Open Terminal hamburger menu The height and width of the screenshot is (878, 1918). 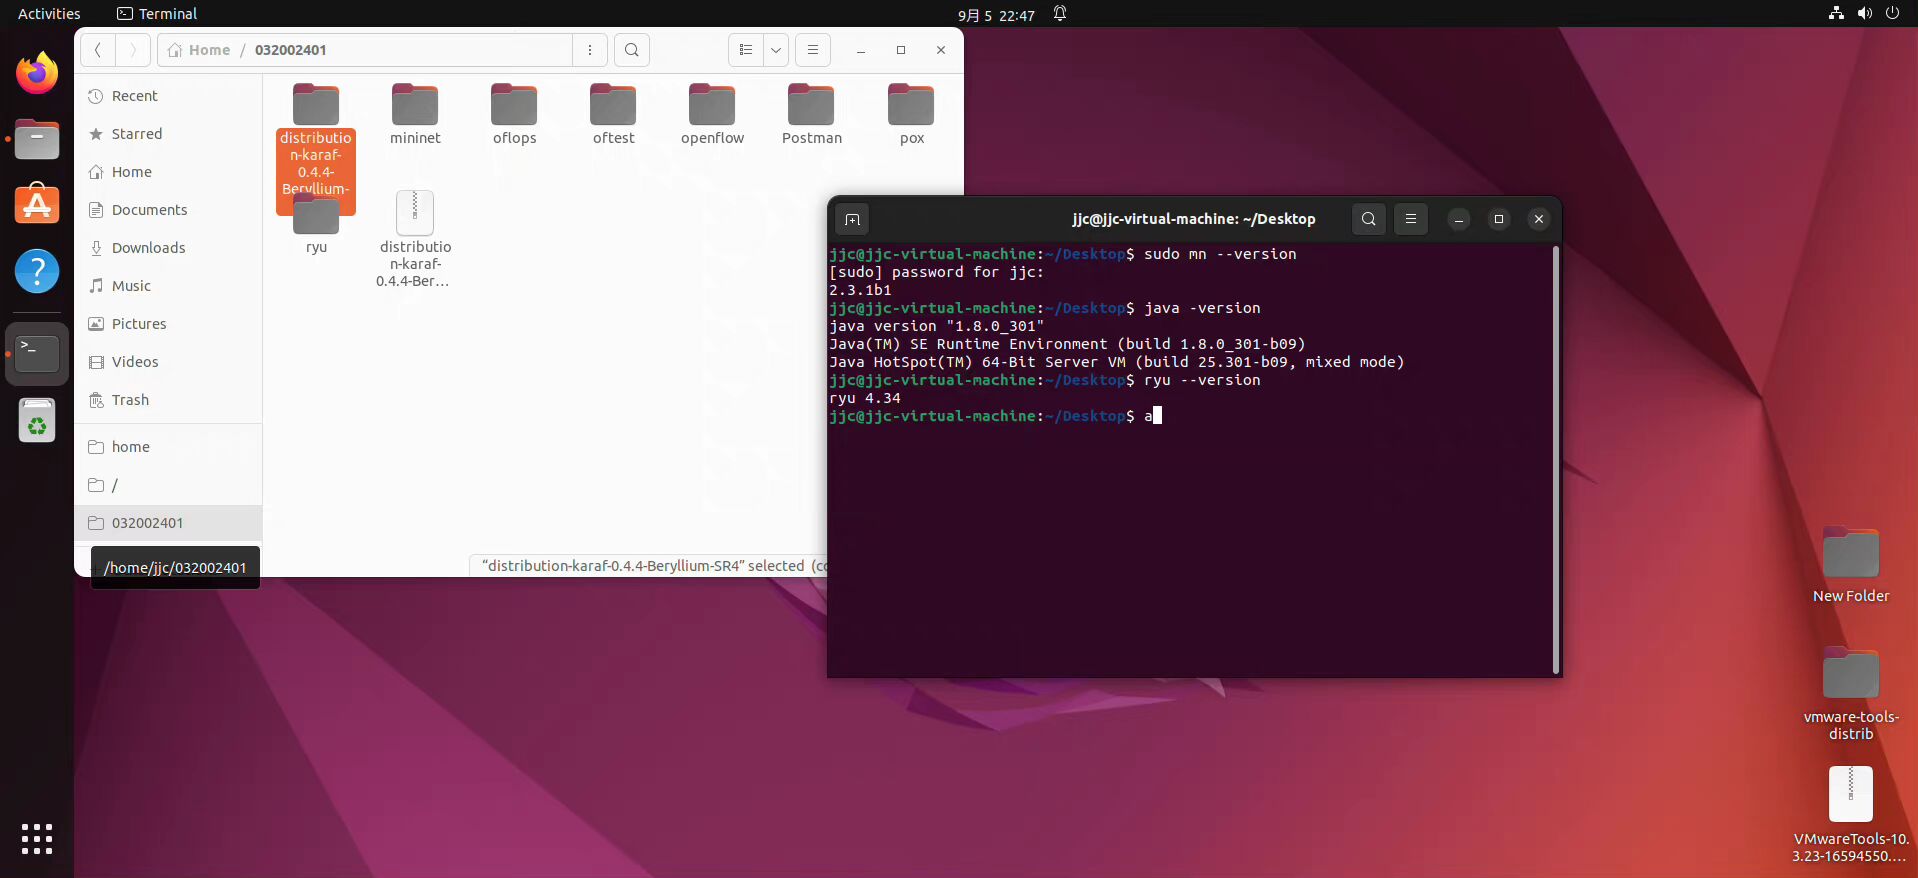coord(1411,219)
